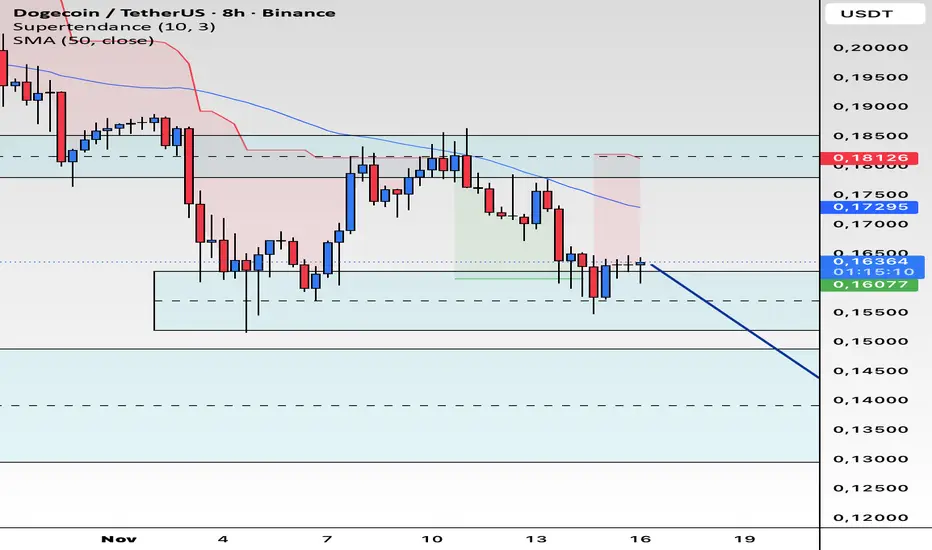The image size is (932, 550).
Task: Click the 0,17000 price axis value
Action: tap(871, 224)
